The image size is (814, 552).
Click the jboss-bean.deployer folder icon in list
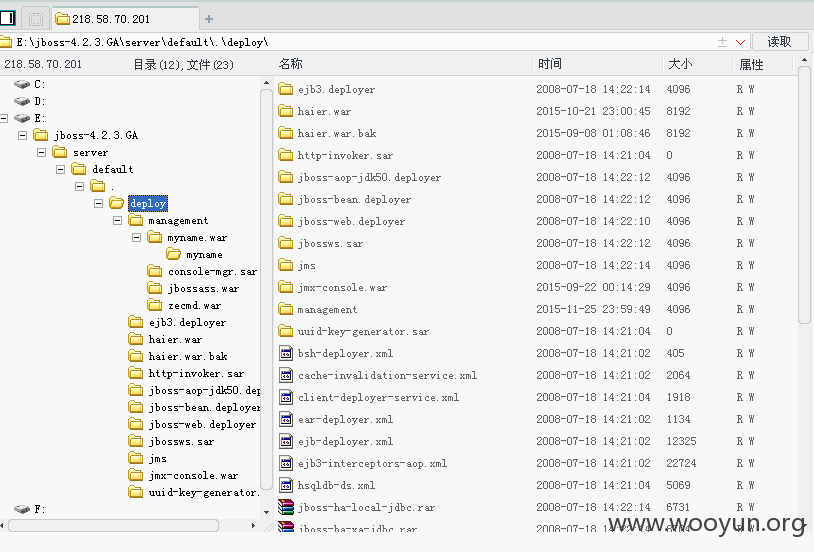pyautogui.click(x=286, y=199)
